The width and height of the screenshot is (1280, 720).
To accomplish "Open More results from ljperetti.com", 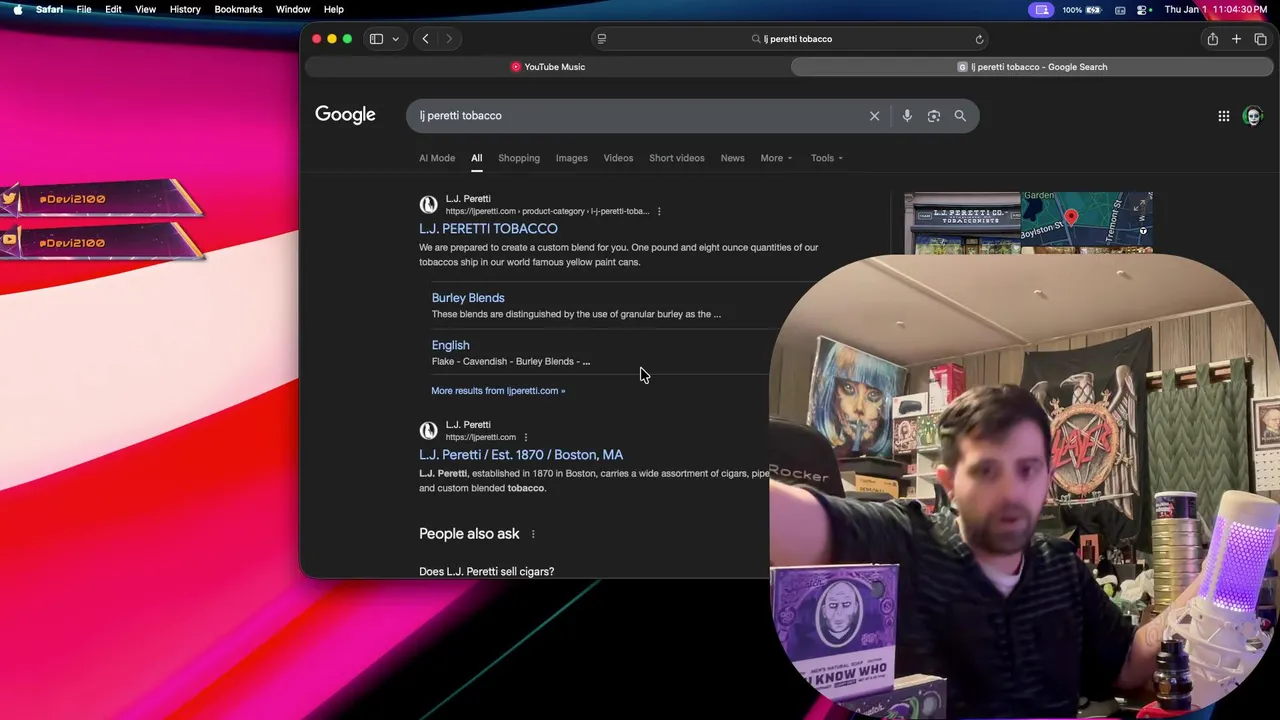I will pos(498,391).
